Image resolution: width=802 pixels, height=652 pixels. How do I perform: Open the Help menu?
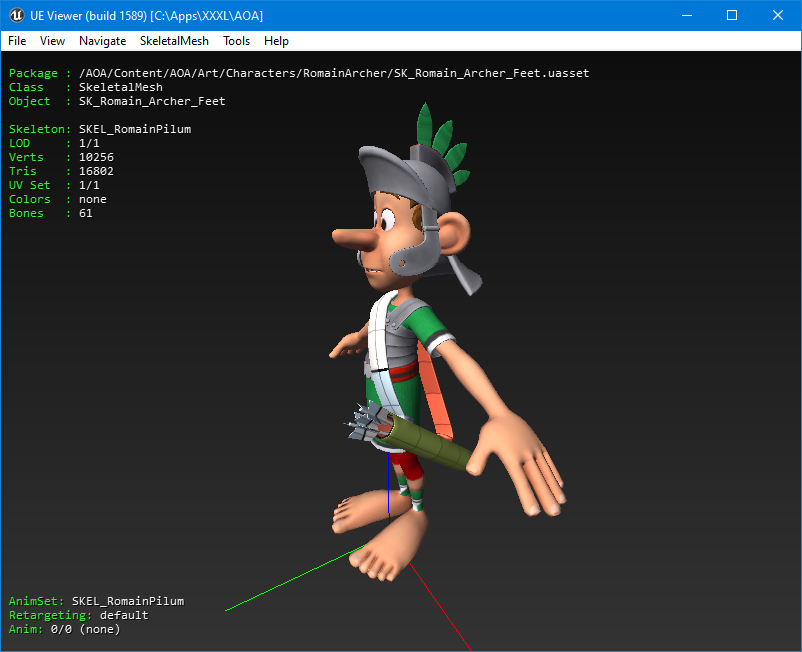click(x=276, y=41)
